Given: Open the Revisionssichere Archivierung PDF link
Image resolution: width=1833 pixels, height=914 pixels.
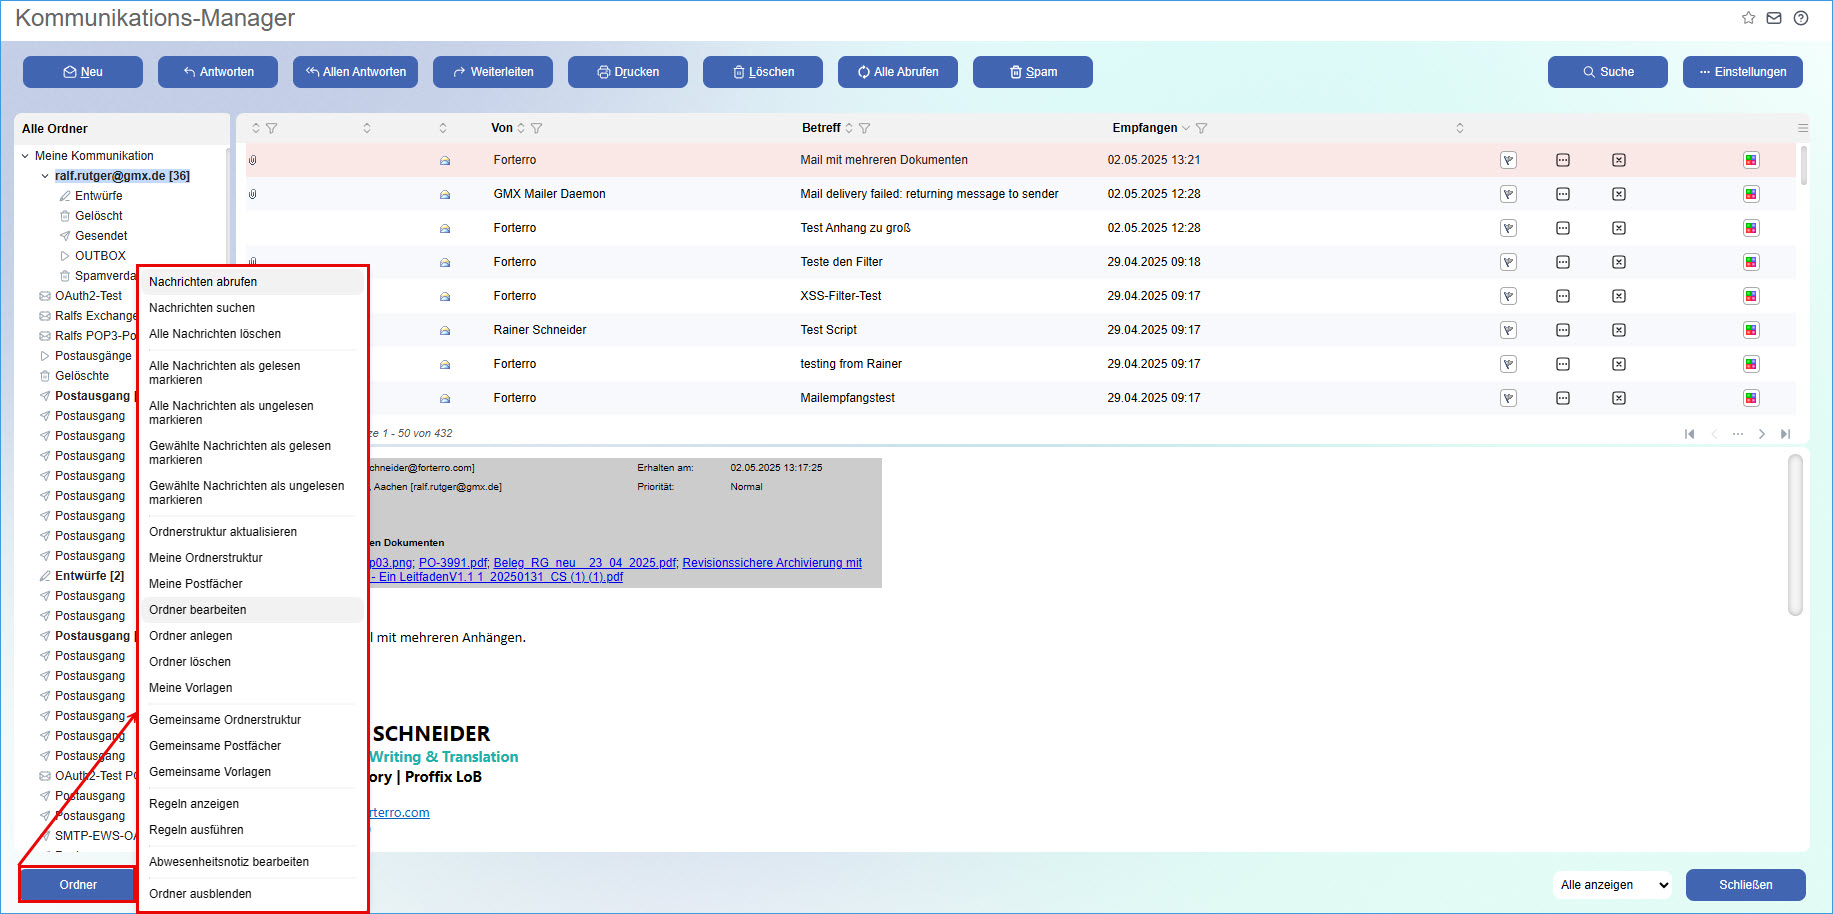Looking at the screenshot, I should [x=771, y=562].
